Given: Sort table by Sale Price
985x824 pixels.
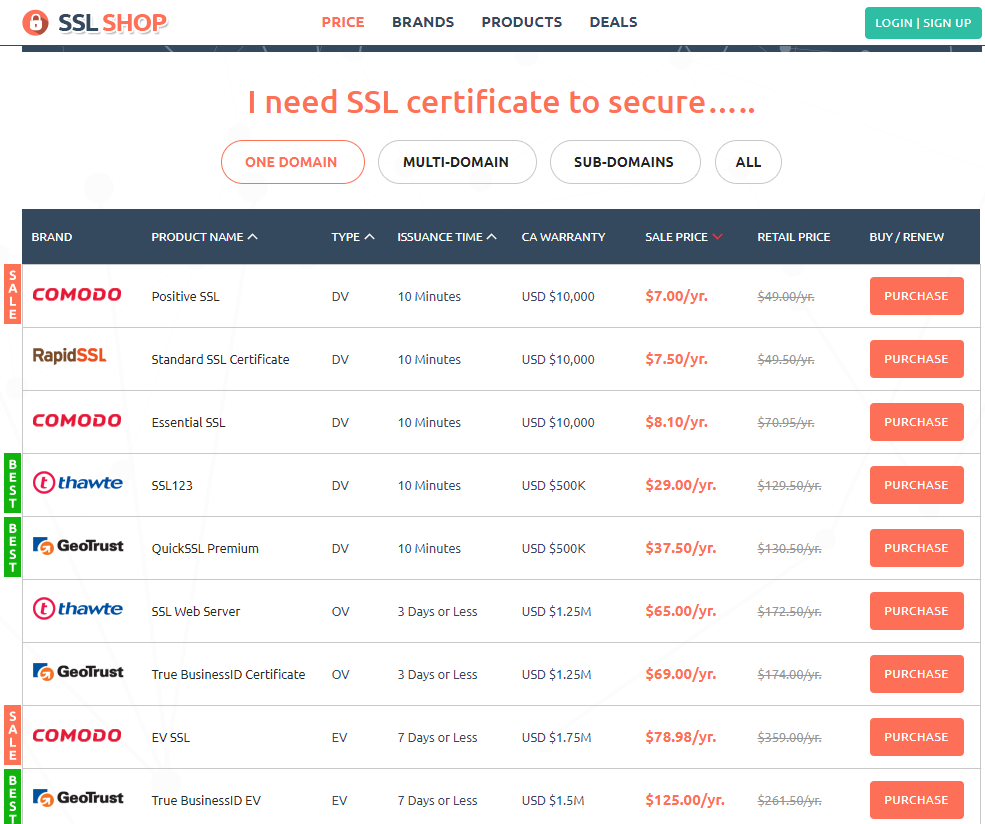Looking at the screenshot, I should [683, 237].
